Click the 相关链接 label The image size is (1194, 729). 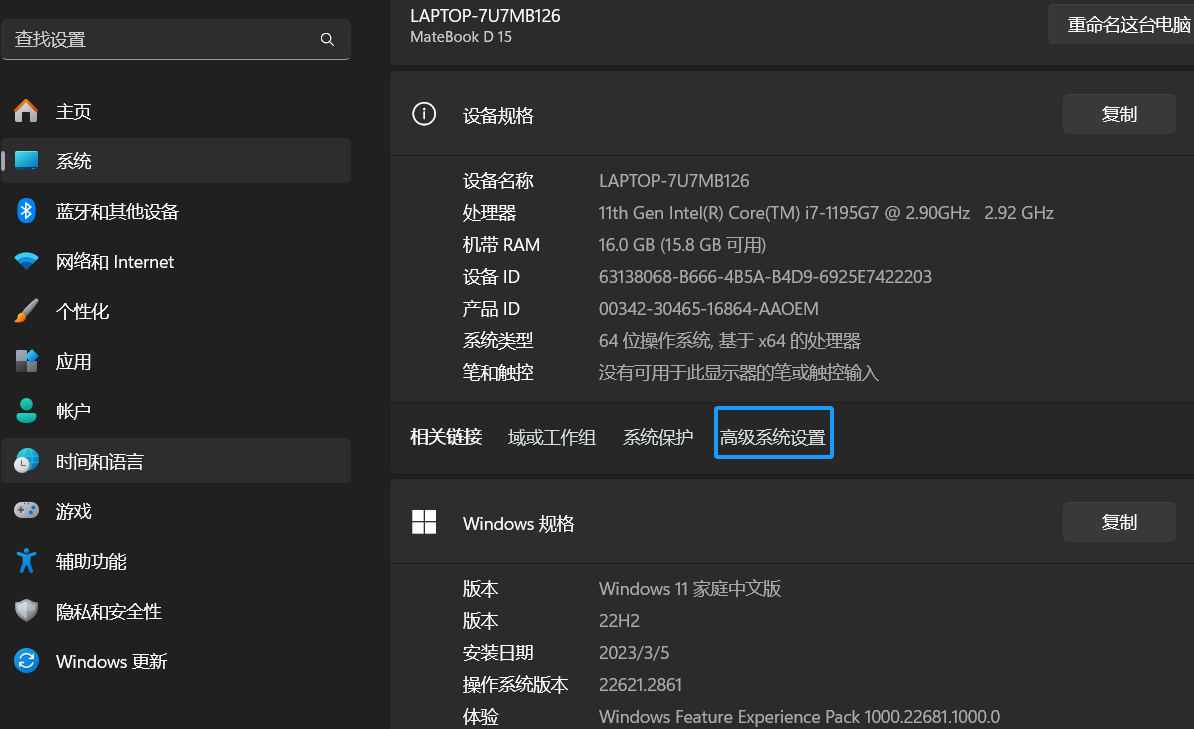click(x=446, y=437)
